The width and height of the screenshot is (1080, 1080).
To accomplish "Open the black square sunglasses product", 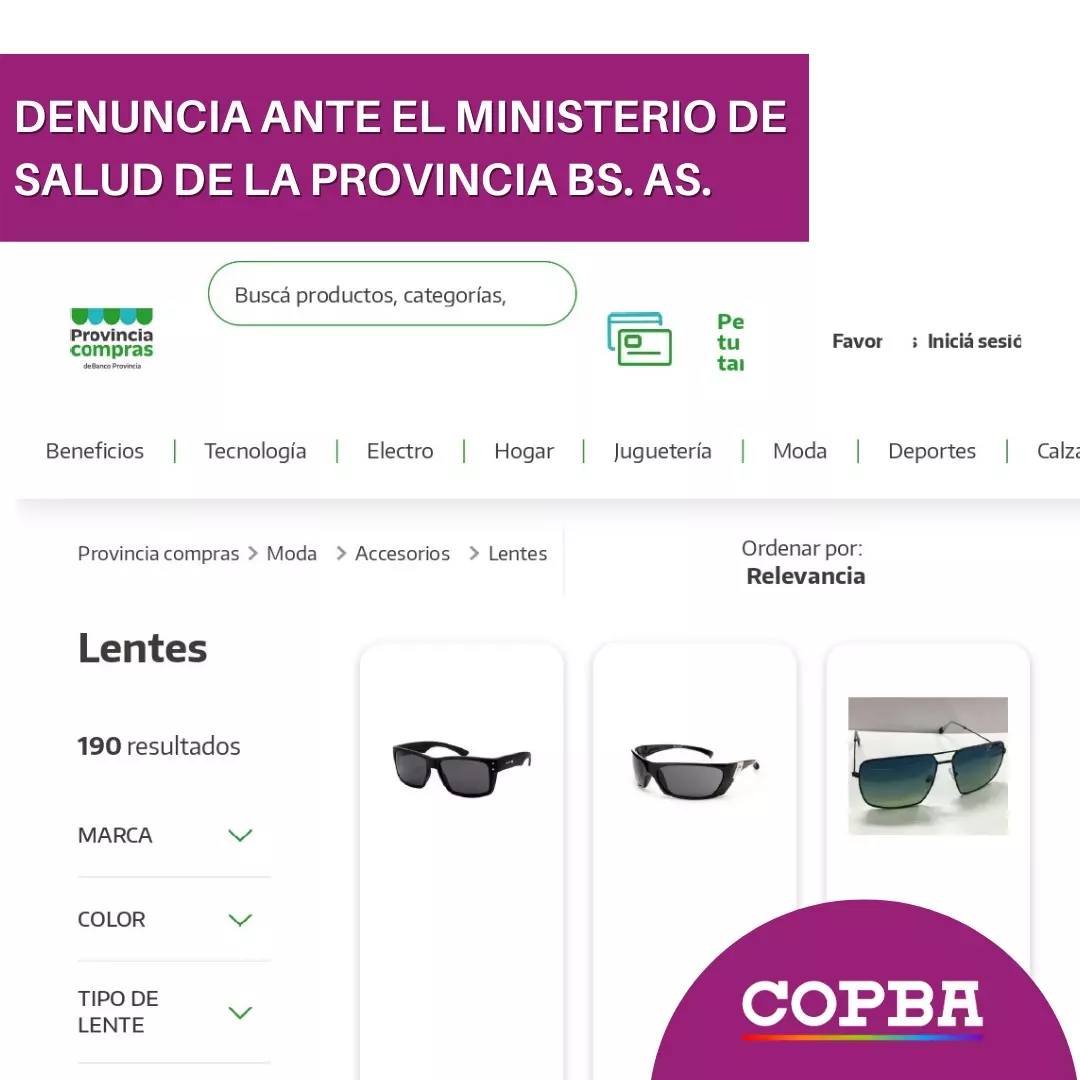I will click(x=461, y=768).
